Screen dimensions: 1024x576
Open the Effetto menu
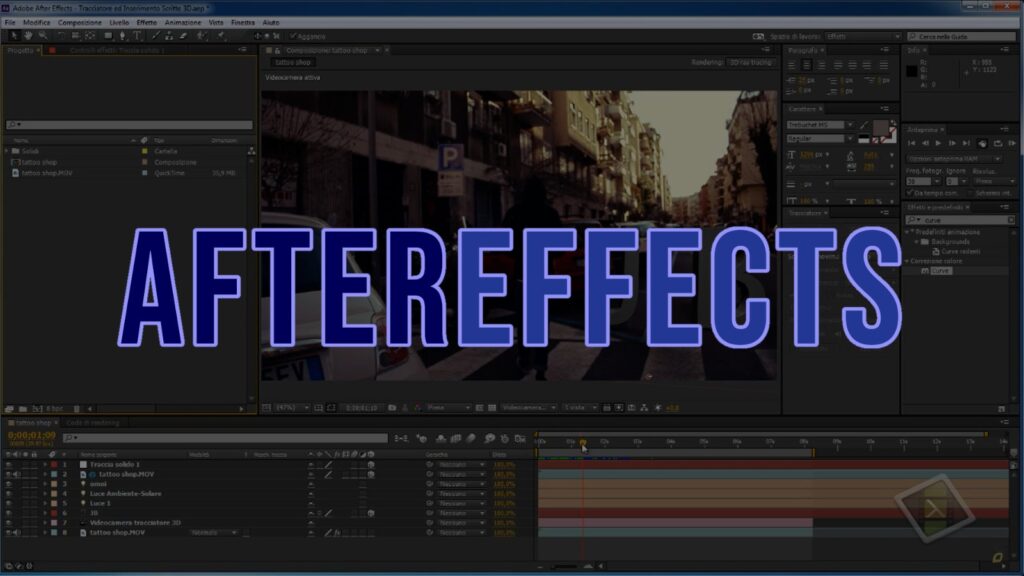(146, 22)
